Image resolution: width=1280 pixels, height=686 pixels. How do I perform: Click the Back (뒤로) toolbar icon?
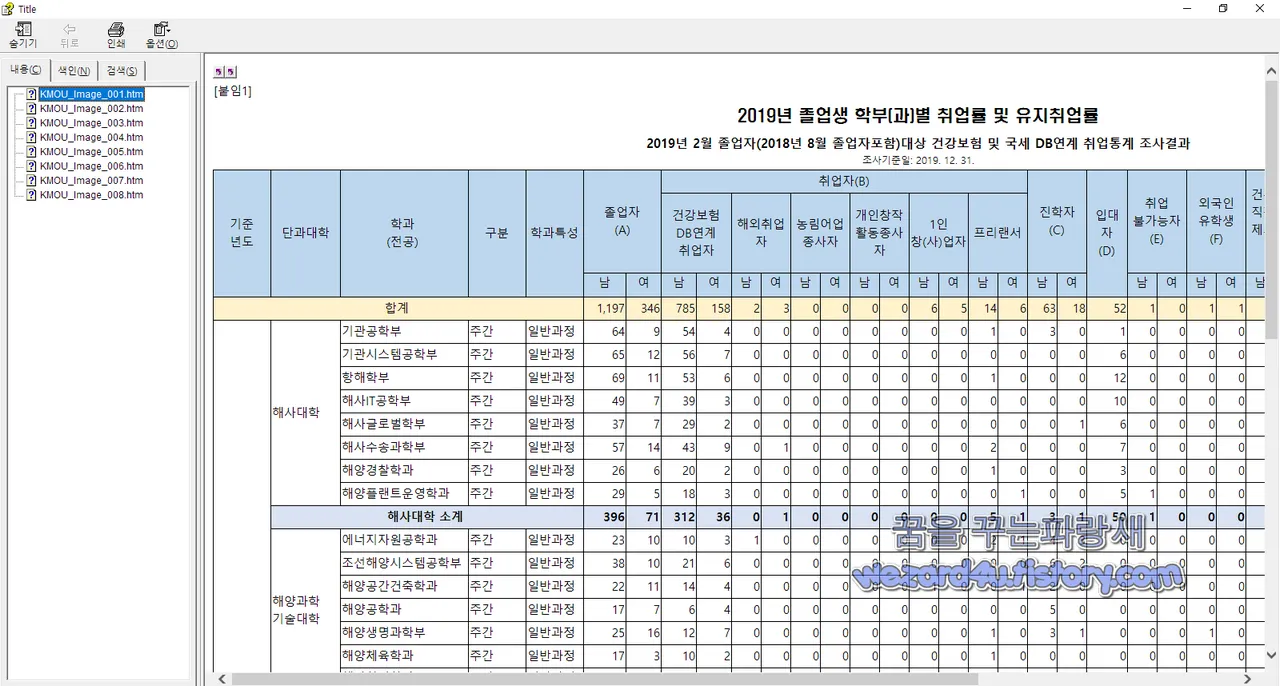click(69, 35)
